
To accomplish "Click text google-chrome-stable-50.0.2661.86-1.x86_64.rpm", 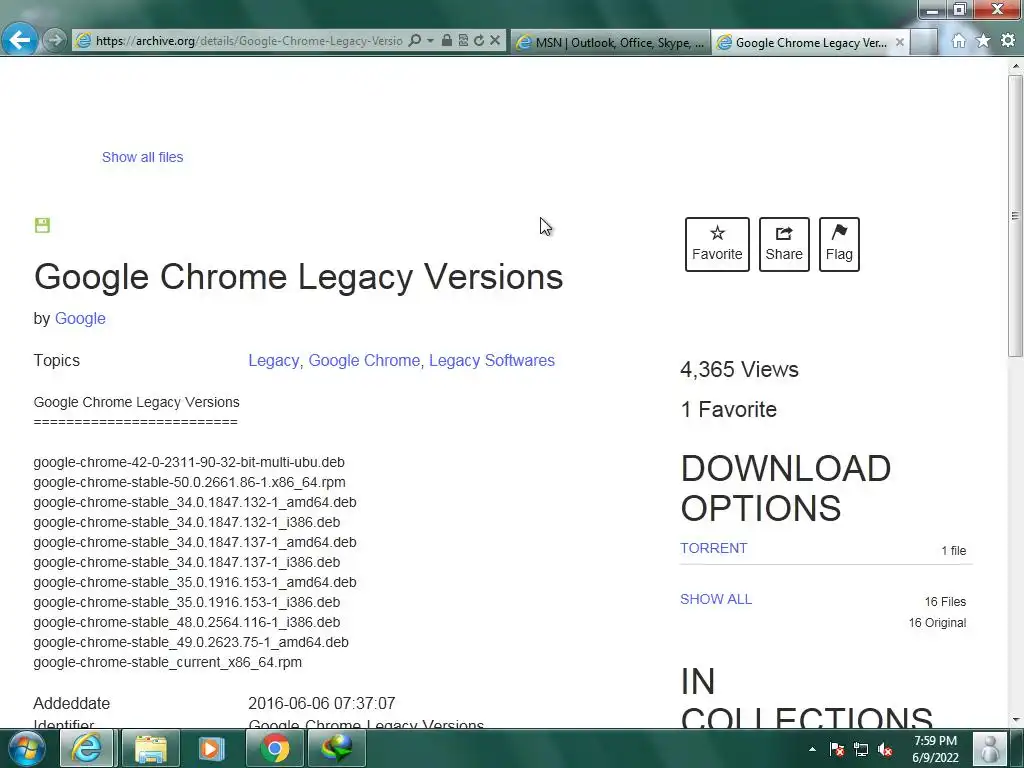I will coord(189,483).
